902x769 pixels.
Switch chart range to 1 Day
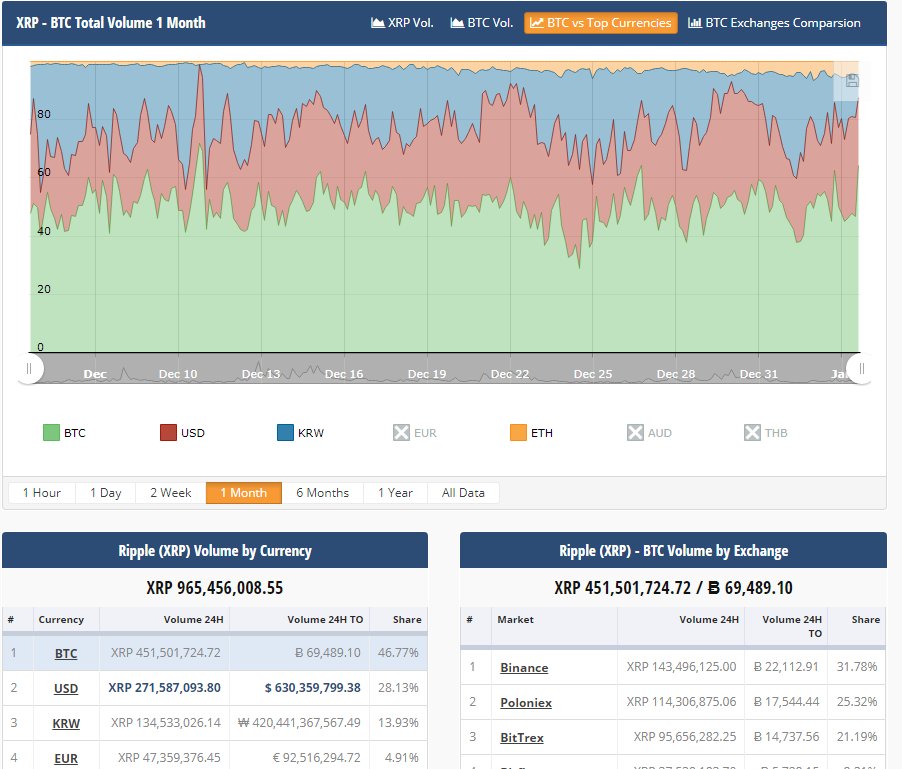coord(106,493)
